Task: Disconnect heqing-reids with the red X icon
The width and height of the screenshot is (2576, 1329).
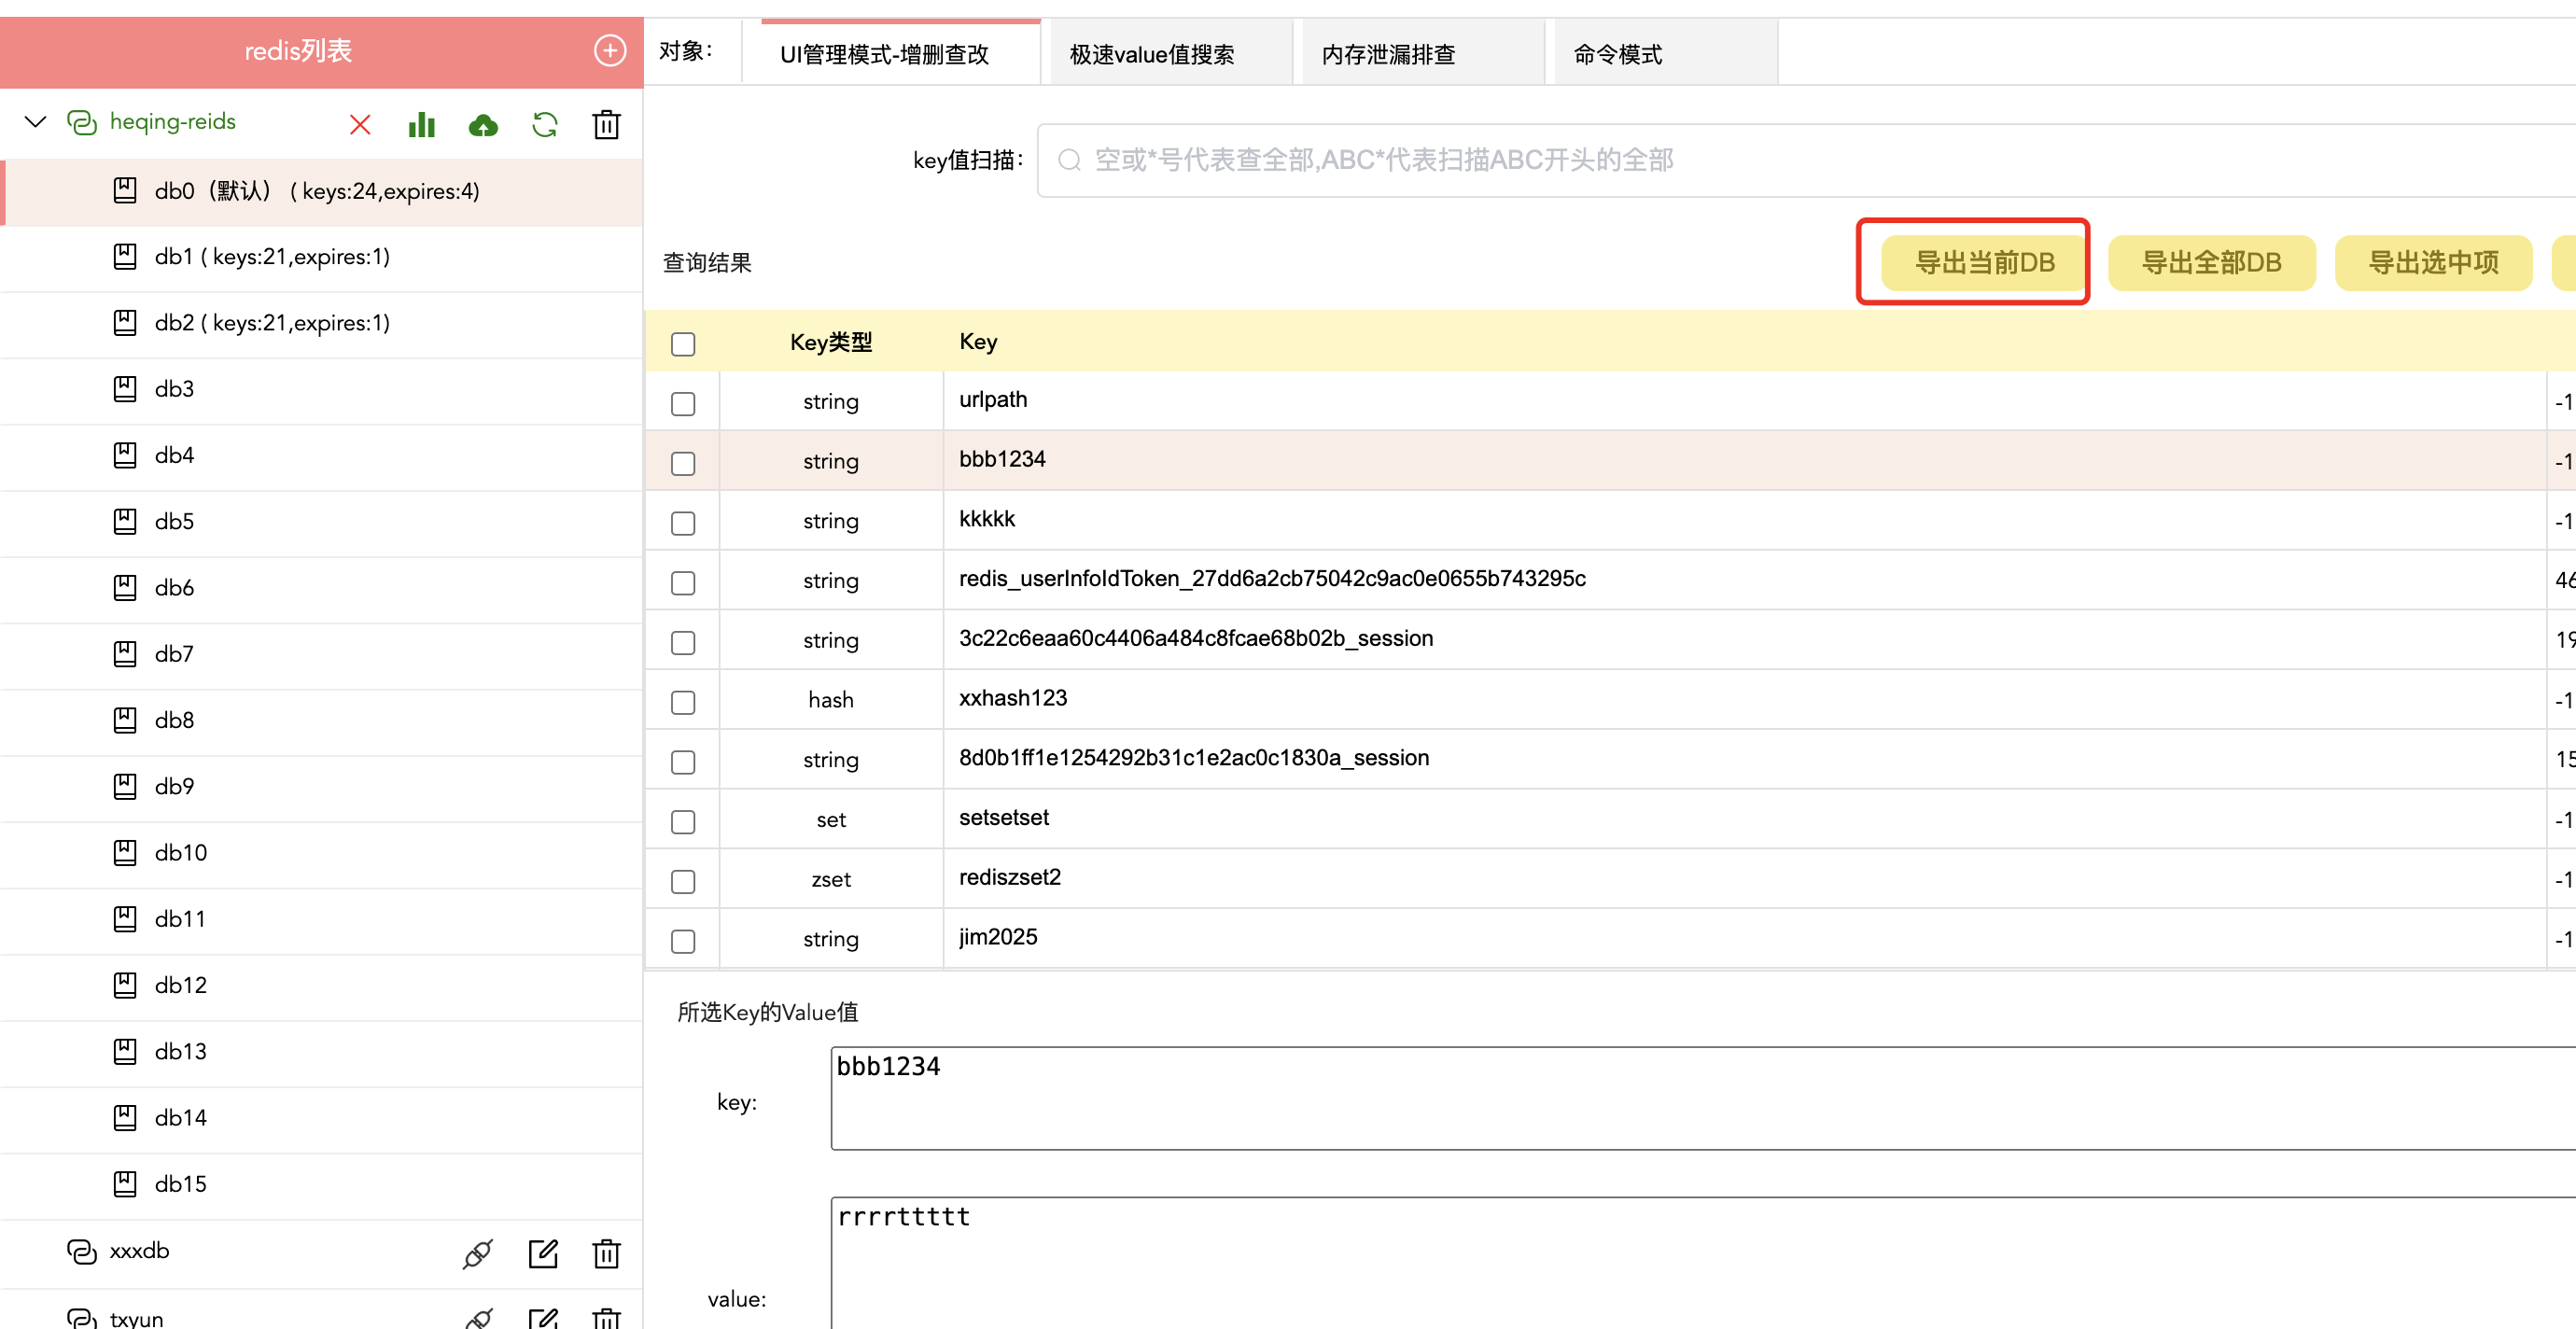Action: coord(360,124)
